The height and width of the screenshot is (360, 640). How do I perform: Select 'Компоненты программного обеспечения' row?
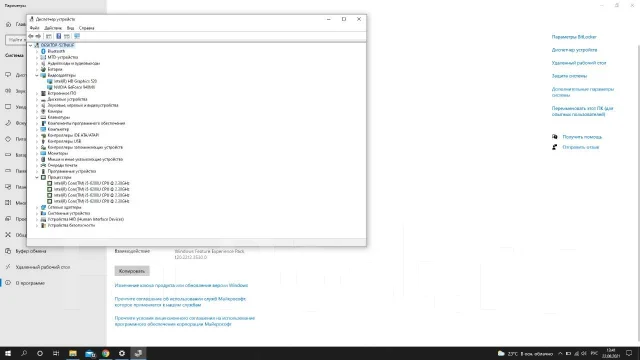click(x=86, y=123)
